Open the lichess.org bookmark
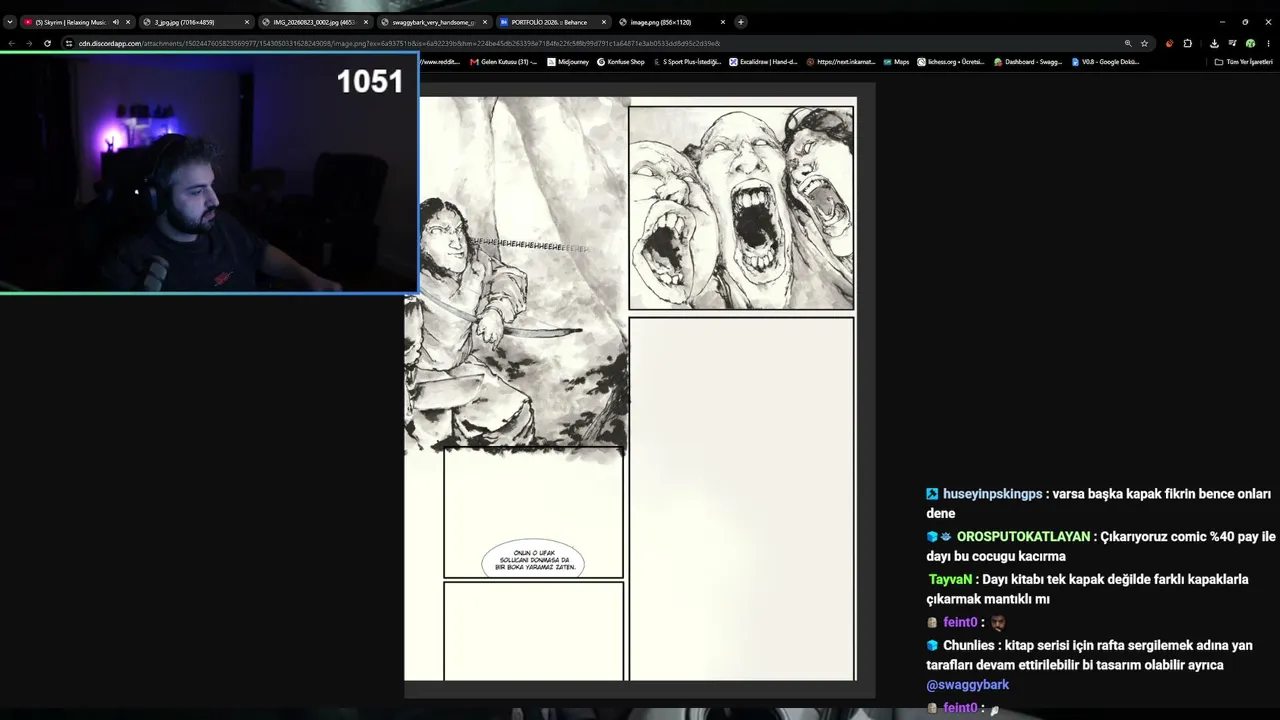Image resolution: width=1280 pixels, height=720 pixels. click(951, 62)
